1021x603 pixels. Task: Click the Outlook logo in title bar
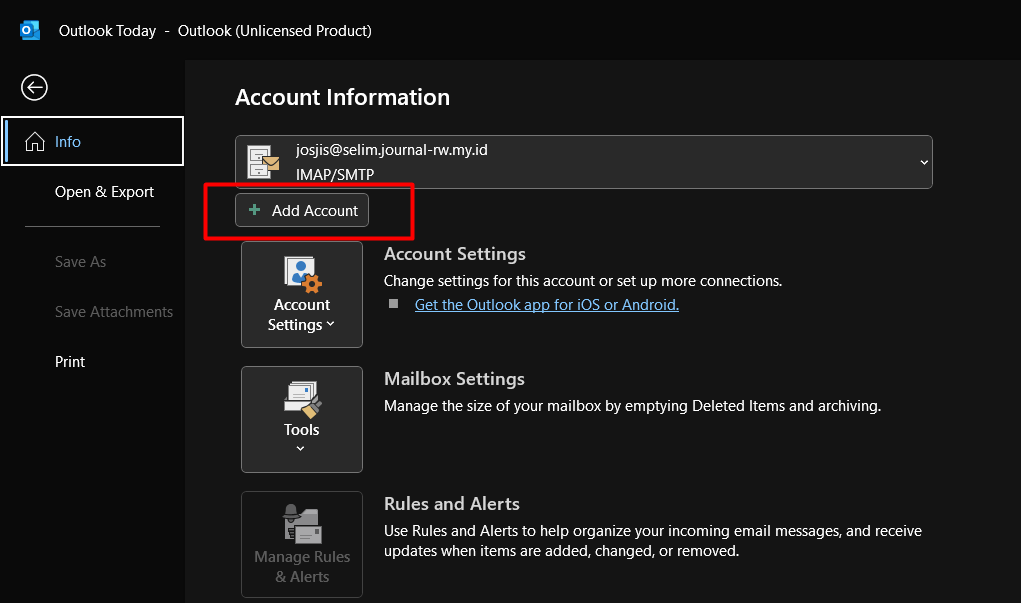pos(30,31)
